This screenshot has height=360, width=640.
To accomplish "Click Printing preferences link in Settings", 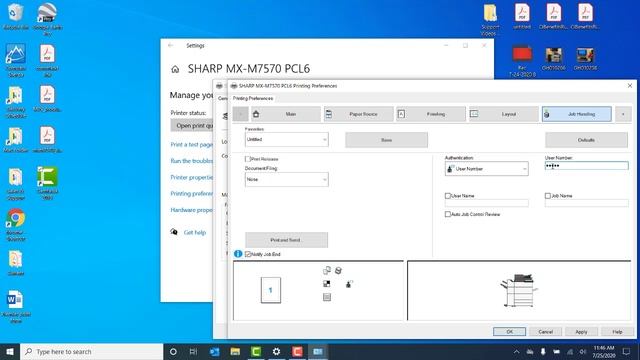I will coord(191,193).
